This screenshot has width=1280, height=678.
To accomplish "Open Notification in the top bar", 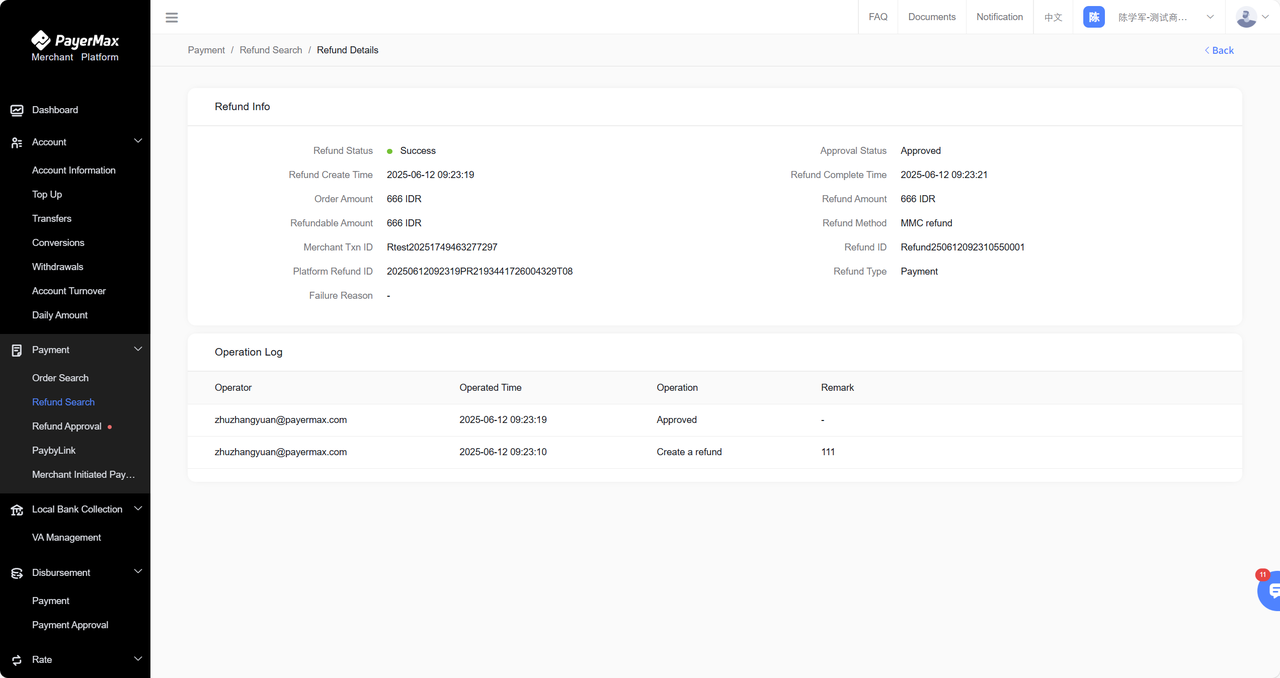I will [1000, 17].
